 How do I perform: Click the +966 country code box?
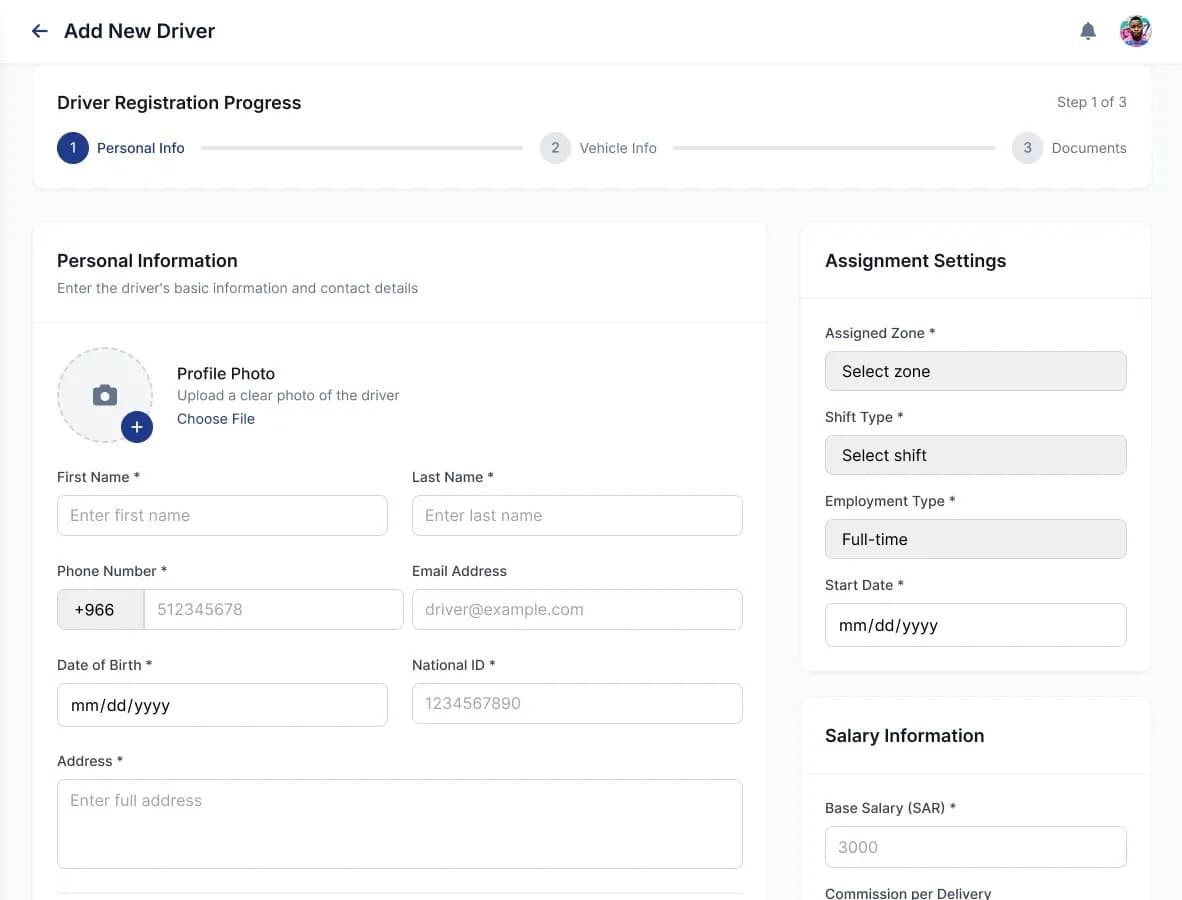point(100,609)
